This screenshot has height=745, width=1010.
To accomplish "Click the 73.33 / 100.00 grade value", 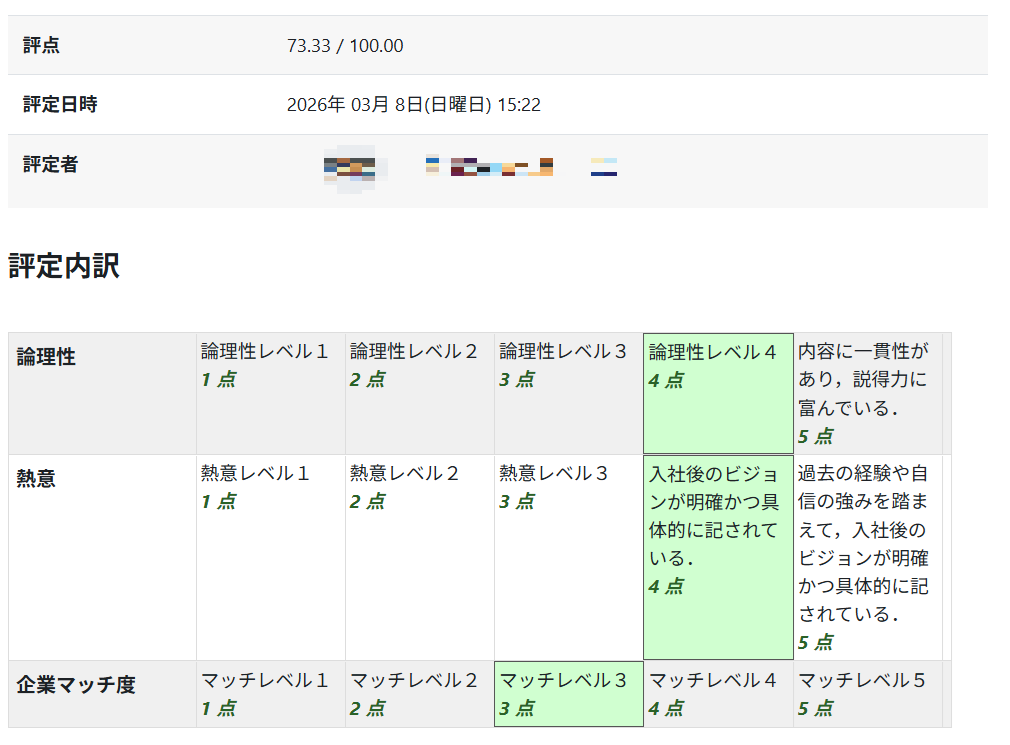I will tap(345, 46).
